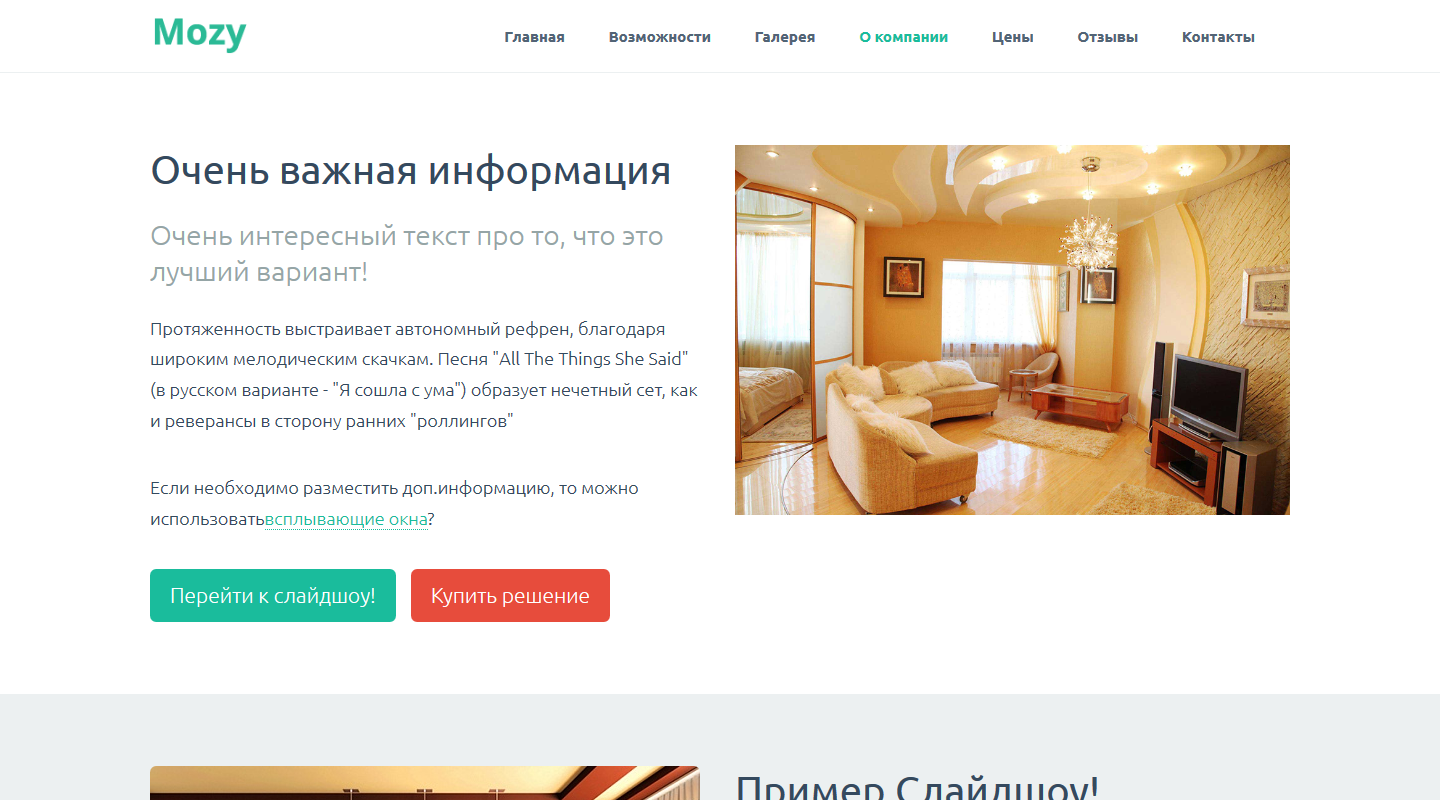This screenshot has height=800, width=1440.
Task: Click the Пример Слайдшоу! heading
Action: pyautogui.click(x=916, y=786)
